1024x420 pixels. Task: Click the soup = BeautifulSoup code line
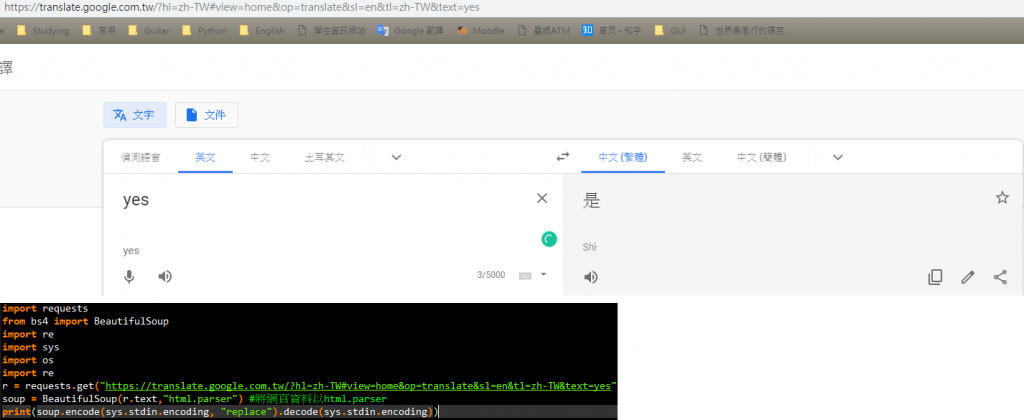[x=195, y=399]
